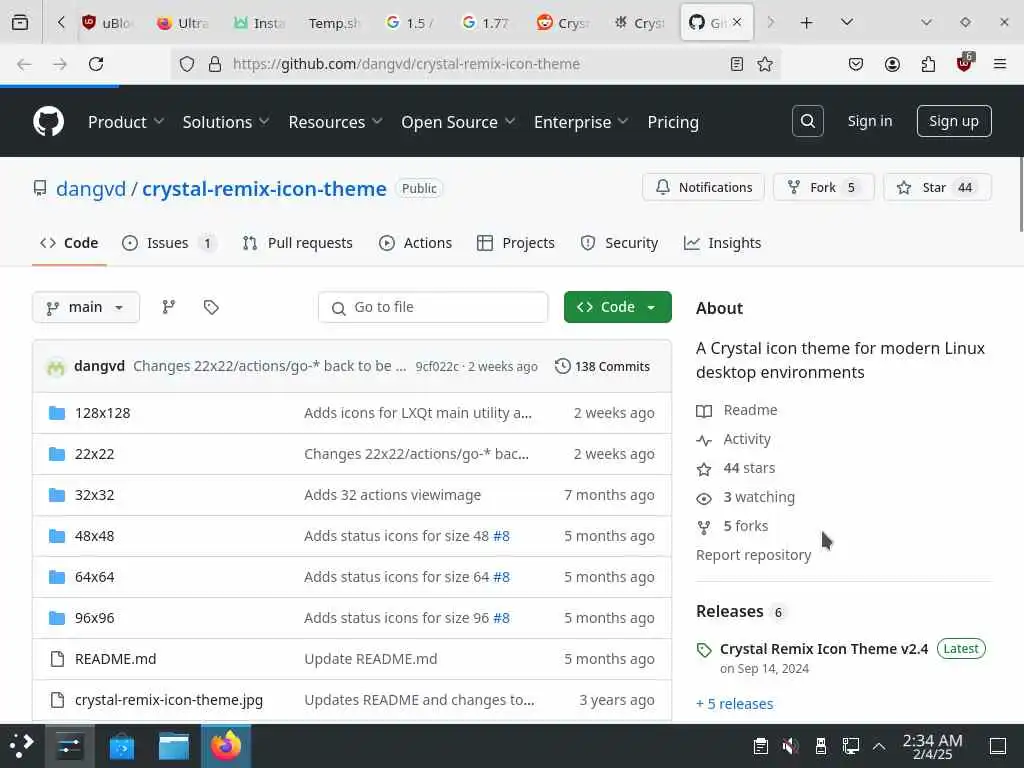This screenshot has width=1024, height=768.
Task: Go back with browser back arrow
Action: coord(24,64)
